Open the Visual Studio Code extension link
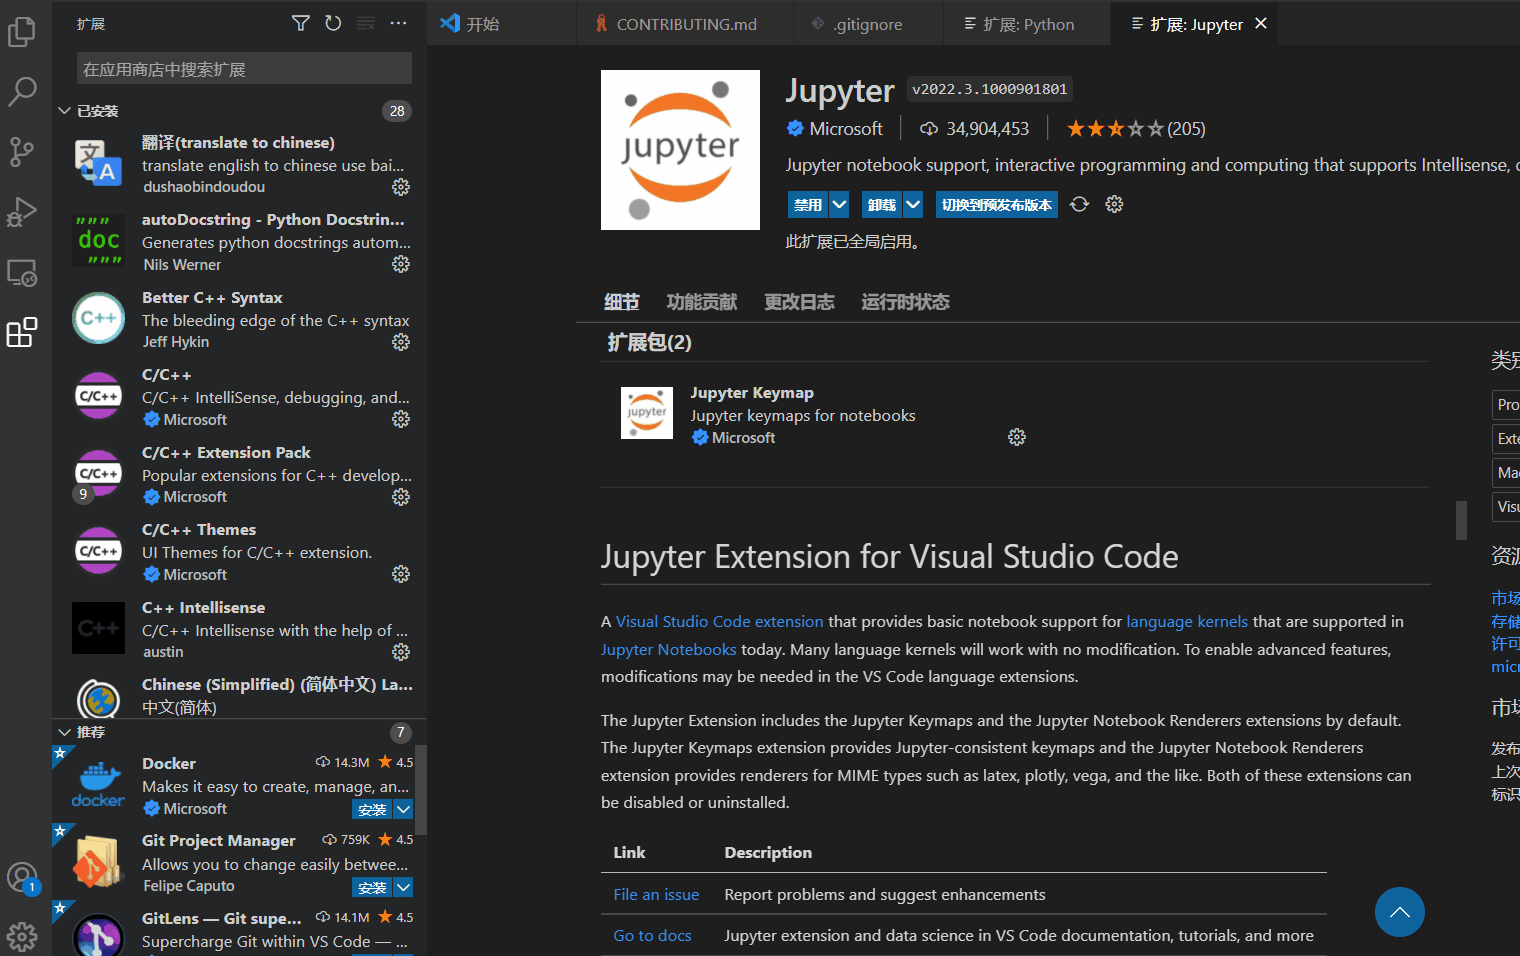Image resolution: width=1520 pixels, height=956 pixels. coord(720,622)
